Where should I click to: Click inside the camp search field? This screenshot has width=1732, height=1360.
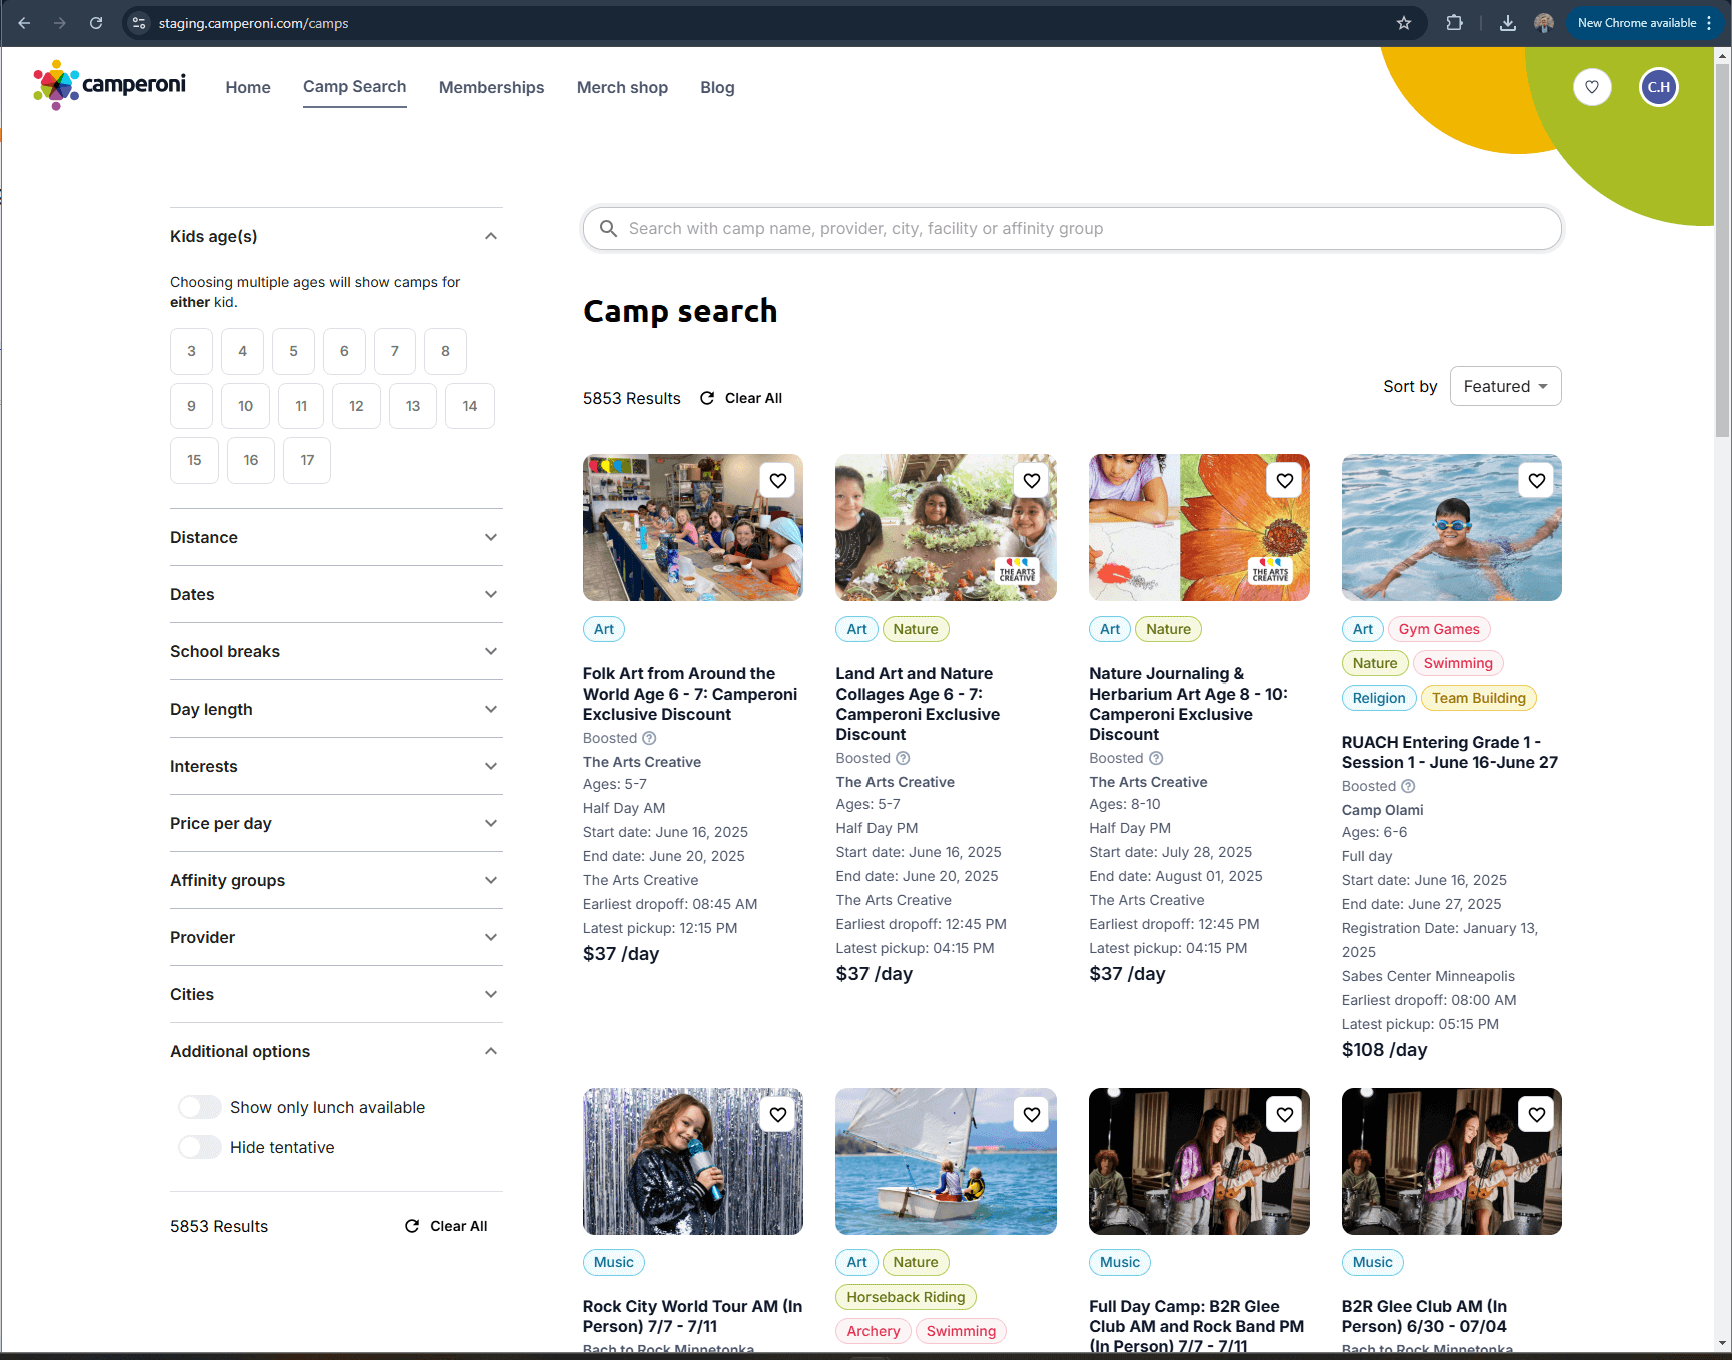point(1070,228)
